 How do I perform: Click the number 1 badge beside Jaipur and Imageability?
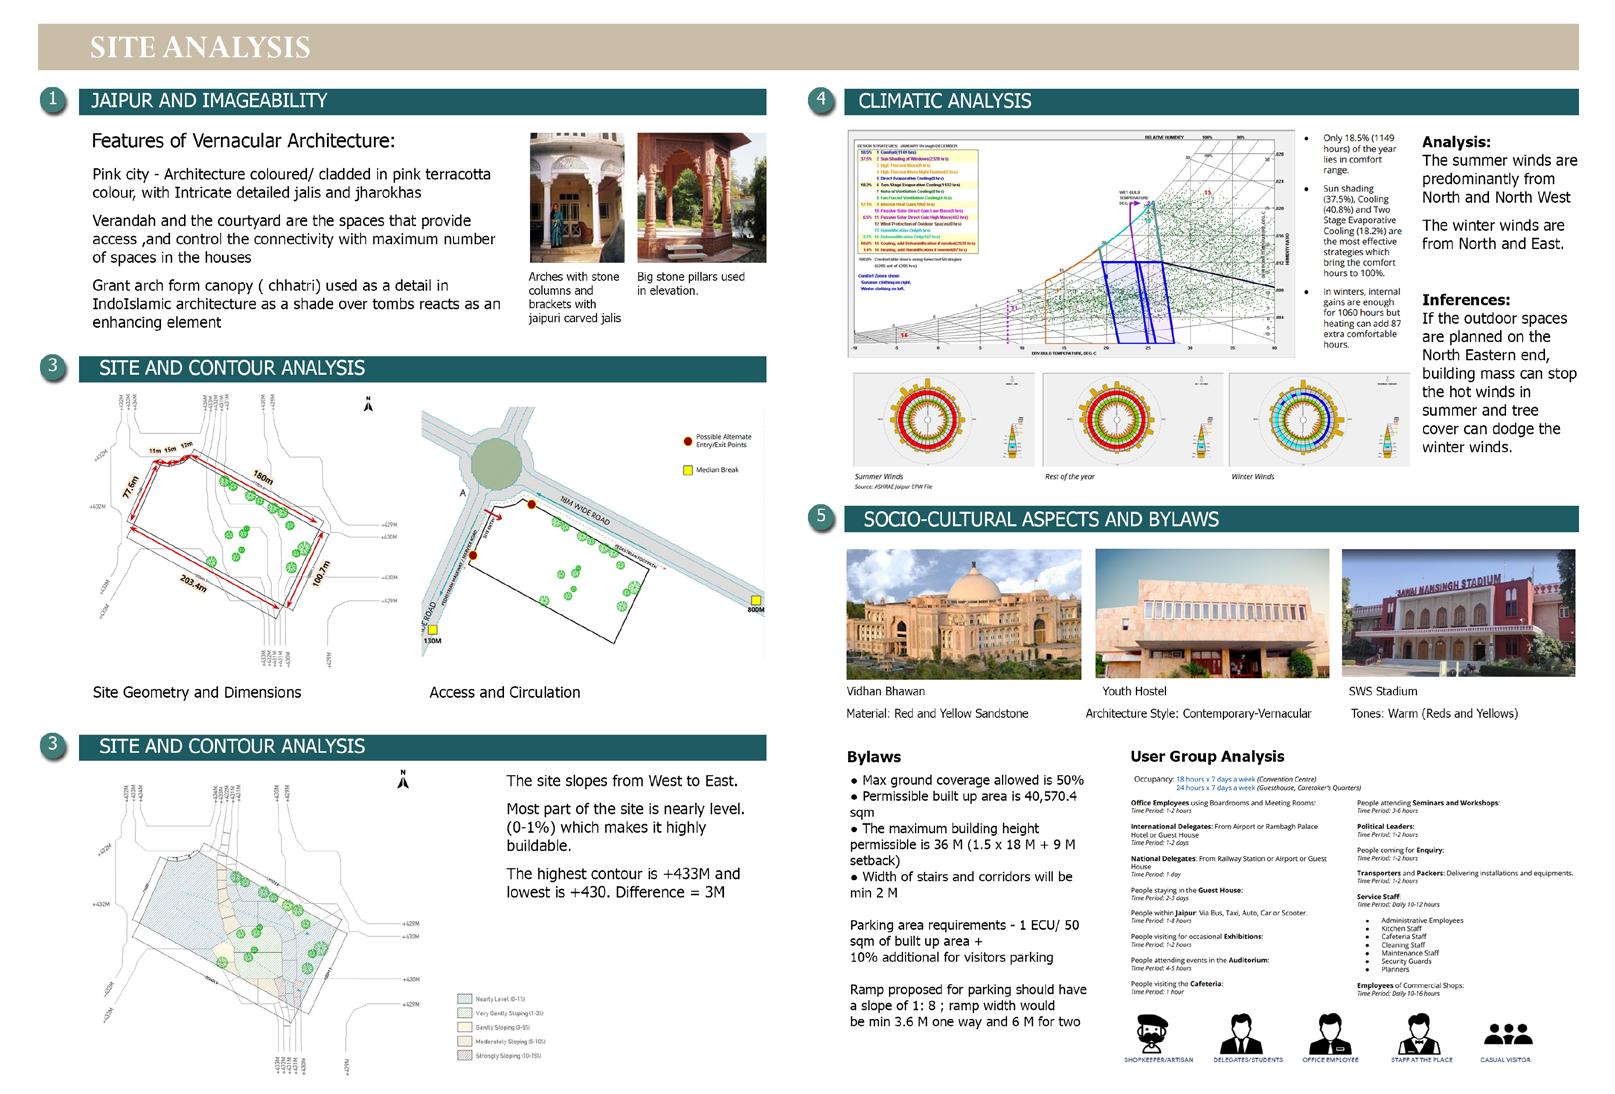point(53,100)
